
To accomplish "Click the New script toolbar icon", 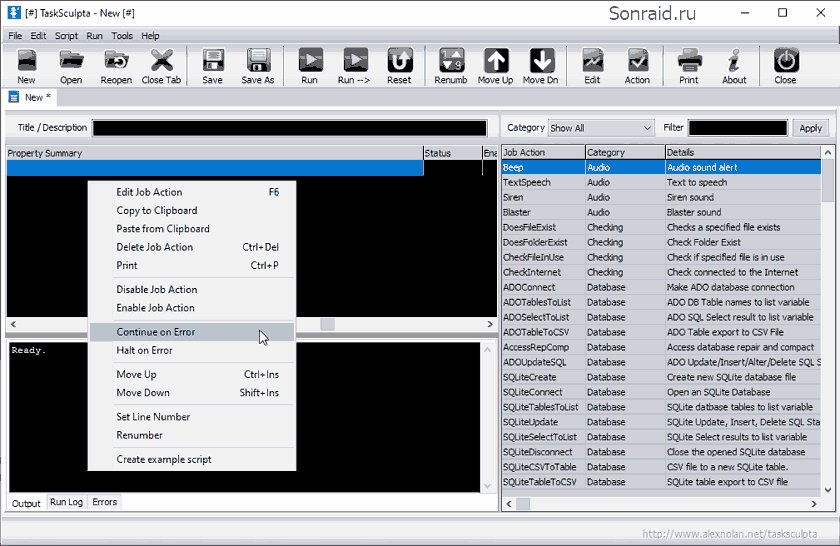I will [x=26, y=61].
